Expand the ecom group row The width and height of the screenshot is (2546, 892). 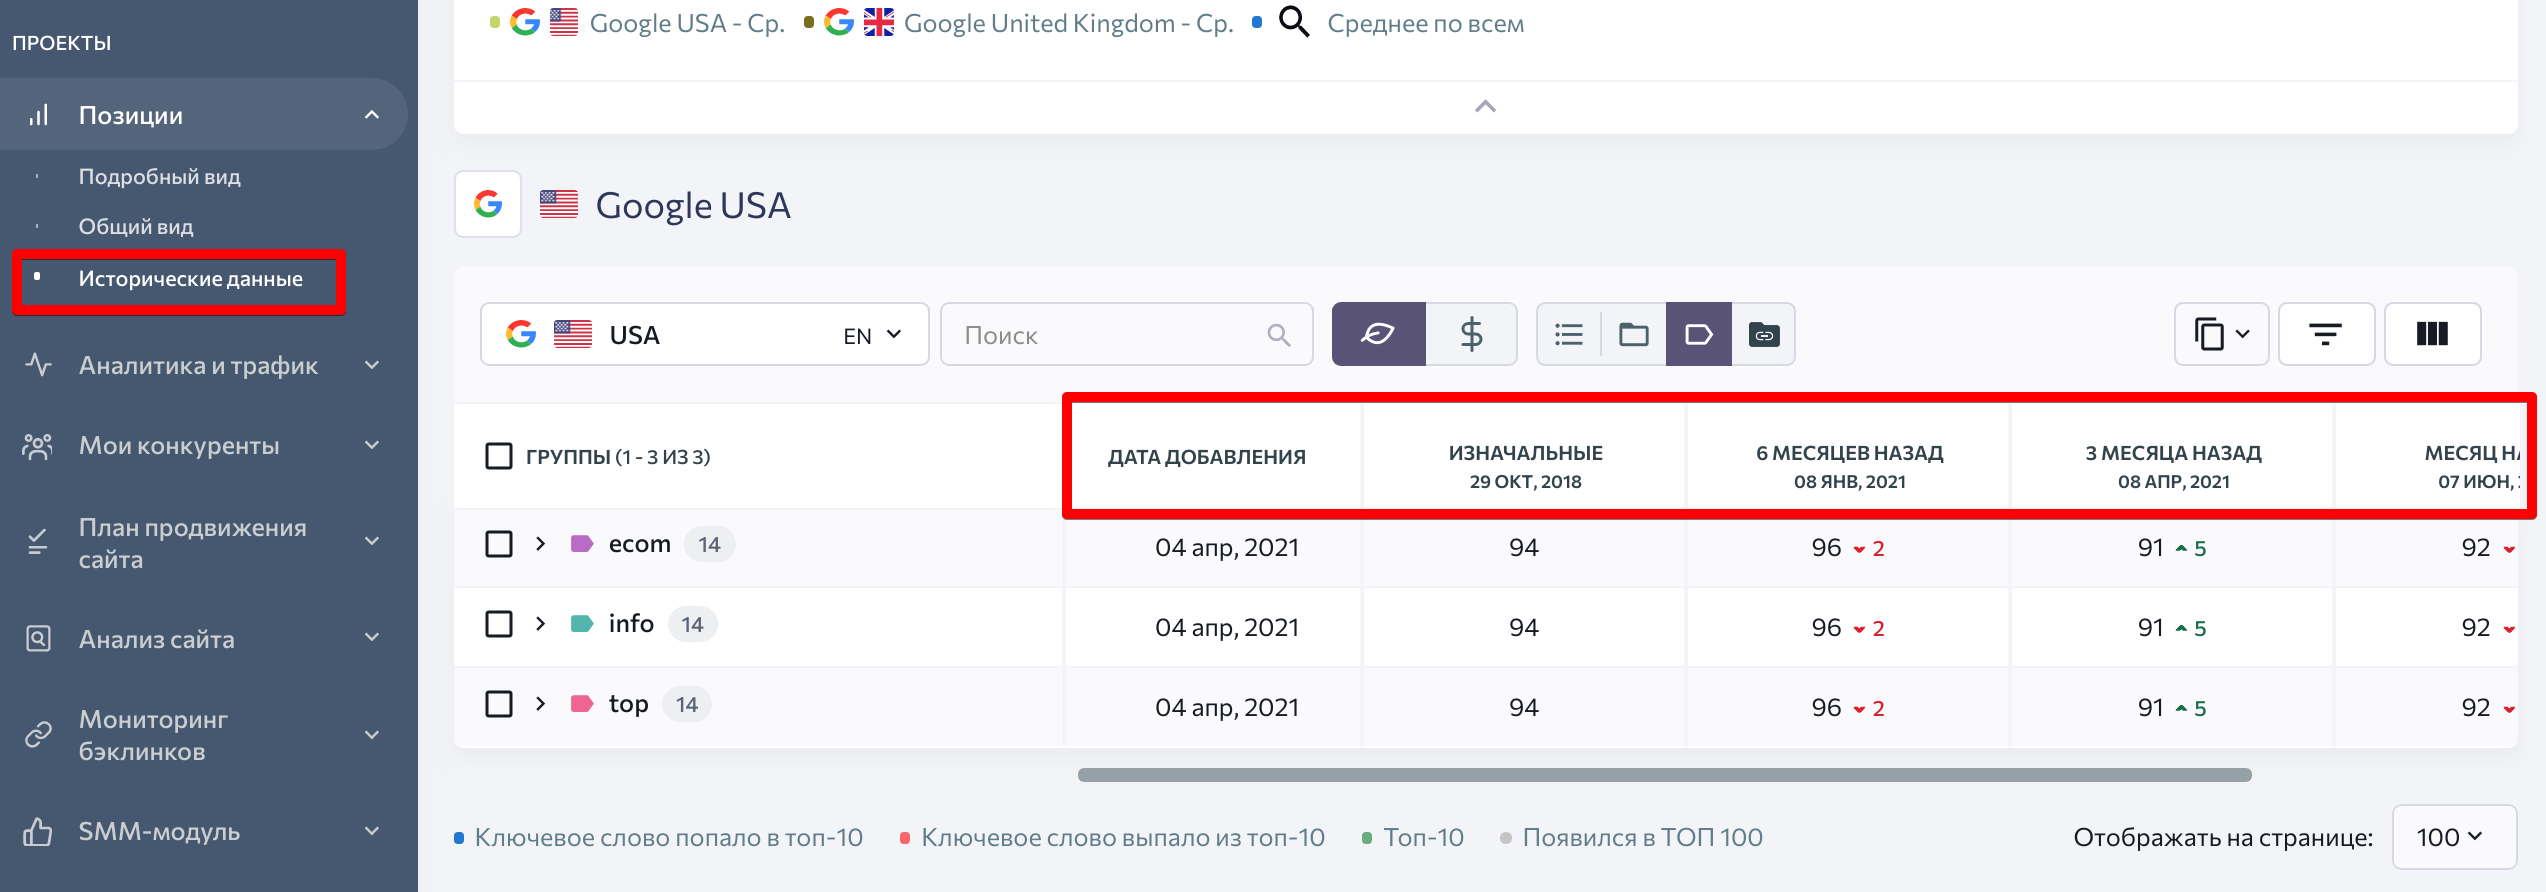[x=541, y=544]
